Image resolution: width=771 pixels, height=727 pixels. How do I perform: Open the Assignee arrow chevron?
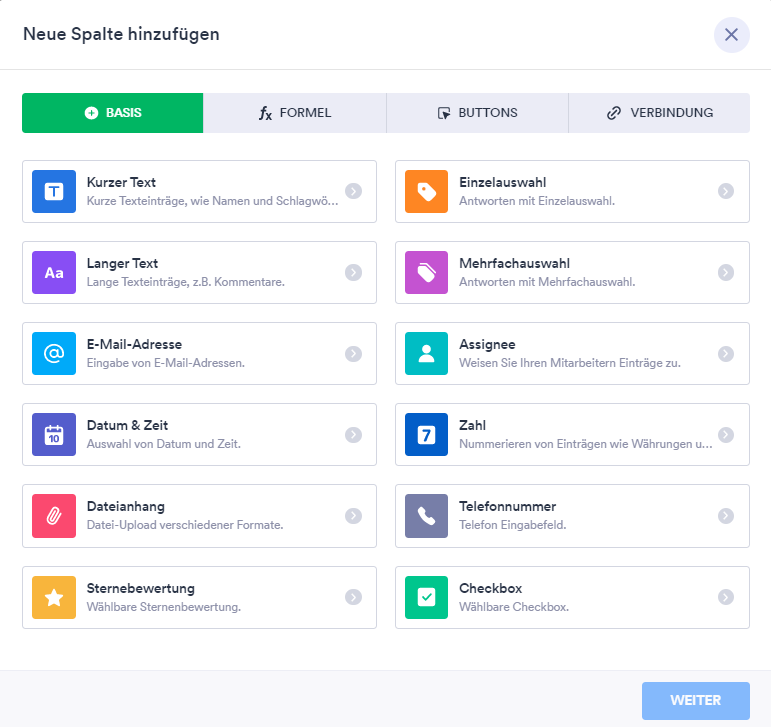726,353
